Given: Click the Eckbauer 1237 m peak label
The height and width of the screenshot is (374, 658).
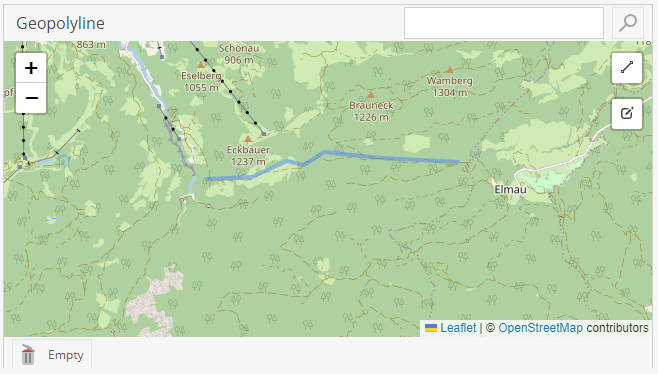Looking at the screenshot, I should tap(248, 156).
